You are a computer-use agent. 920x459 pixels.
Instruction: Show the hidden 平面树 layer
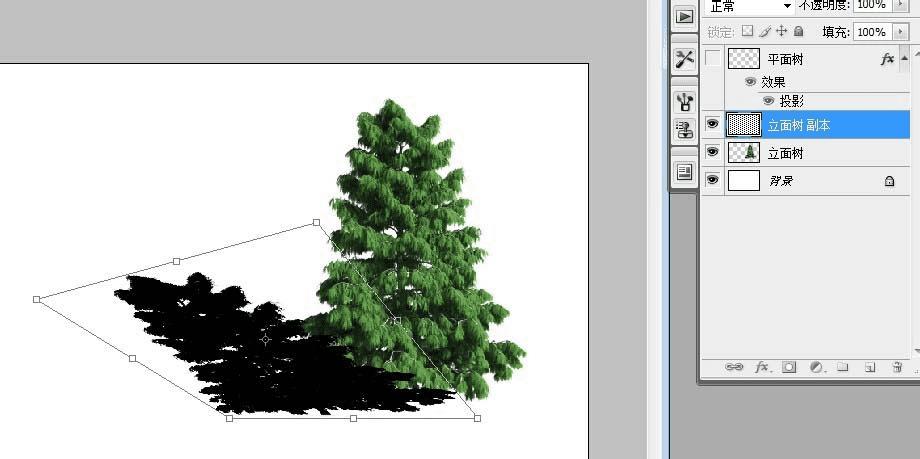(x=712, y=59)
